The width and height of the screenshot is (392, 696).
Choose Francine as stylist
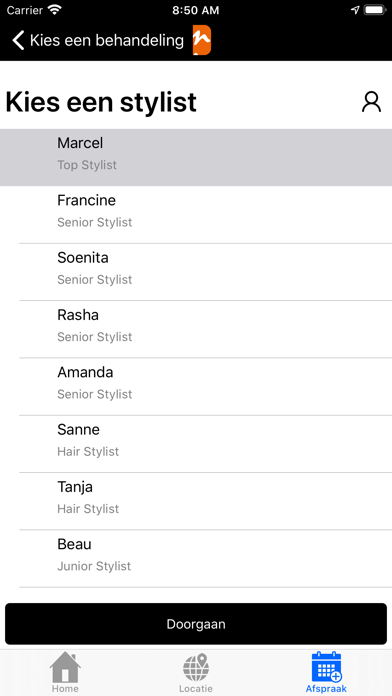click(196, 214)
